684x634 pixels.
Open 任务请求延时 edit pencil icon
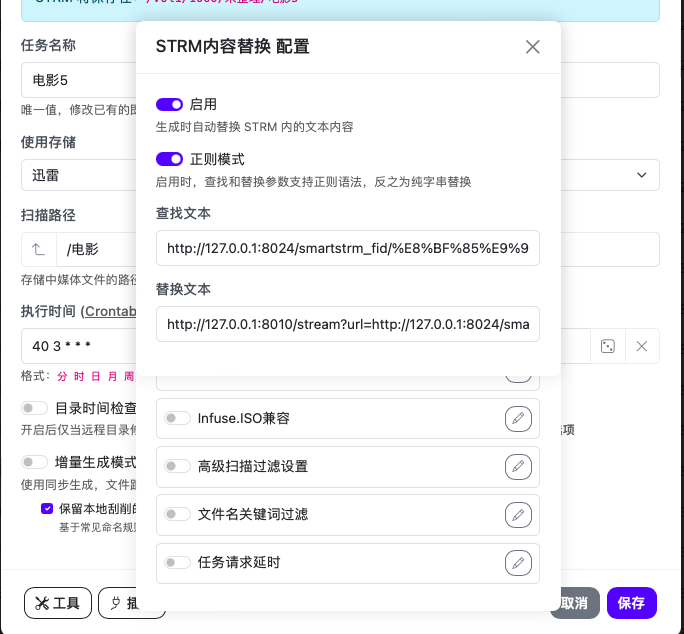coord(518,562)
